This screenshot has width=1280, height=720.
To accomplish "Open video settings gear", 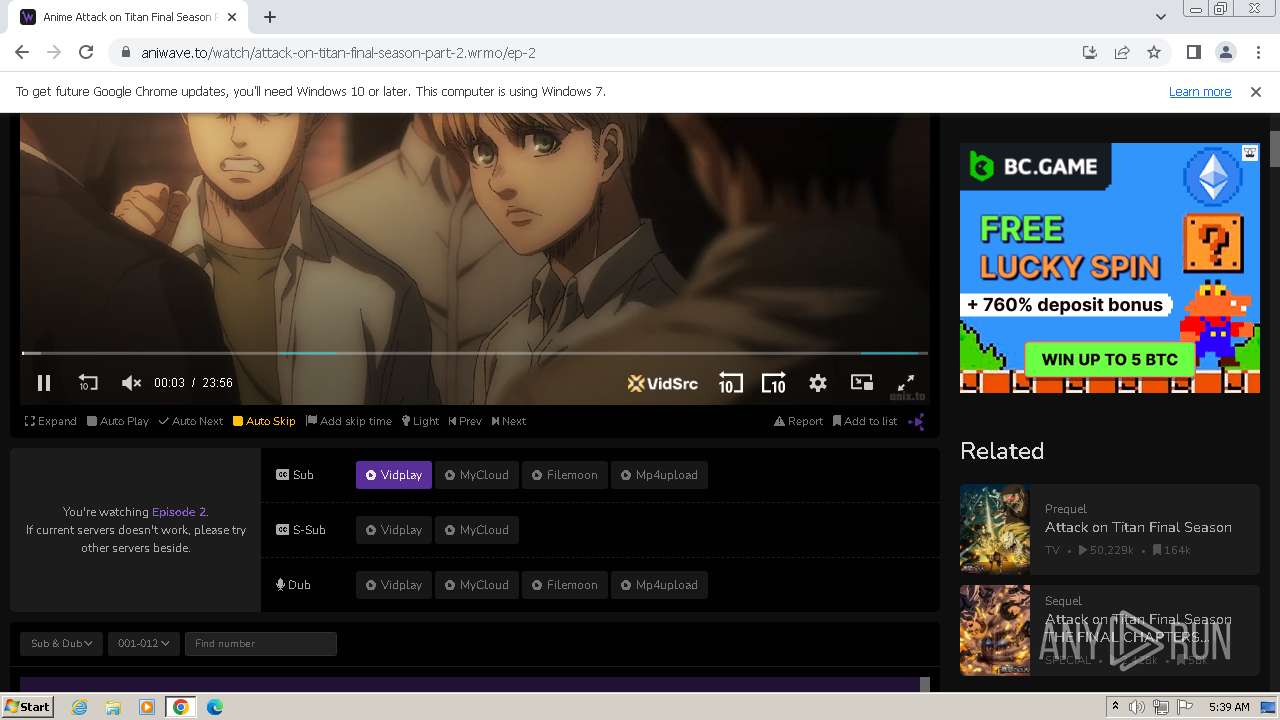I will 818,383.
